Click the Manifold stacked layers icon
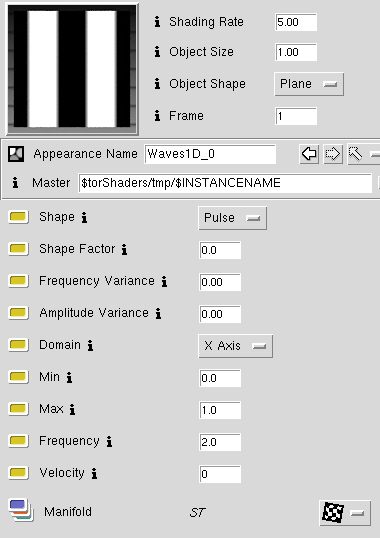Image resolution: width=380 pixels, height=538 pixels. [20, 510]
